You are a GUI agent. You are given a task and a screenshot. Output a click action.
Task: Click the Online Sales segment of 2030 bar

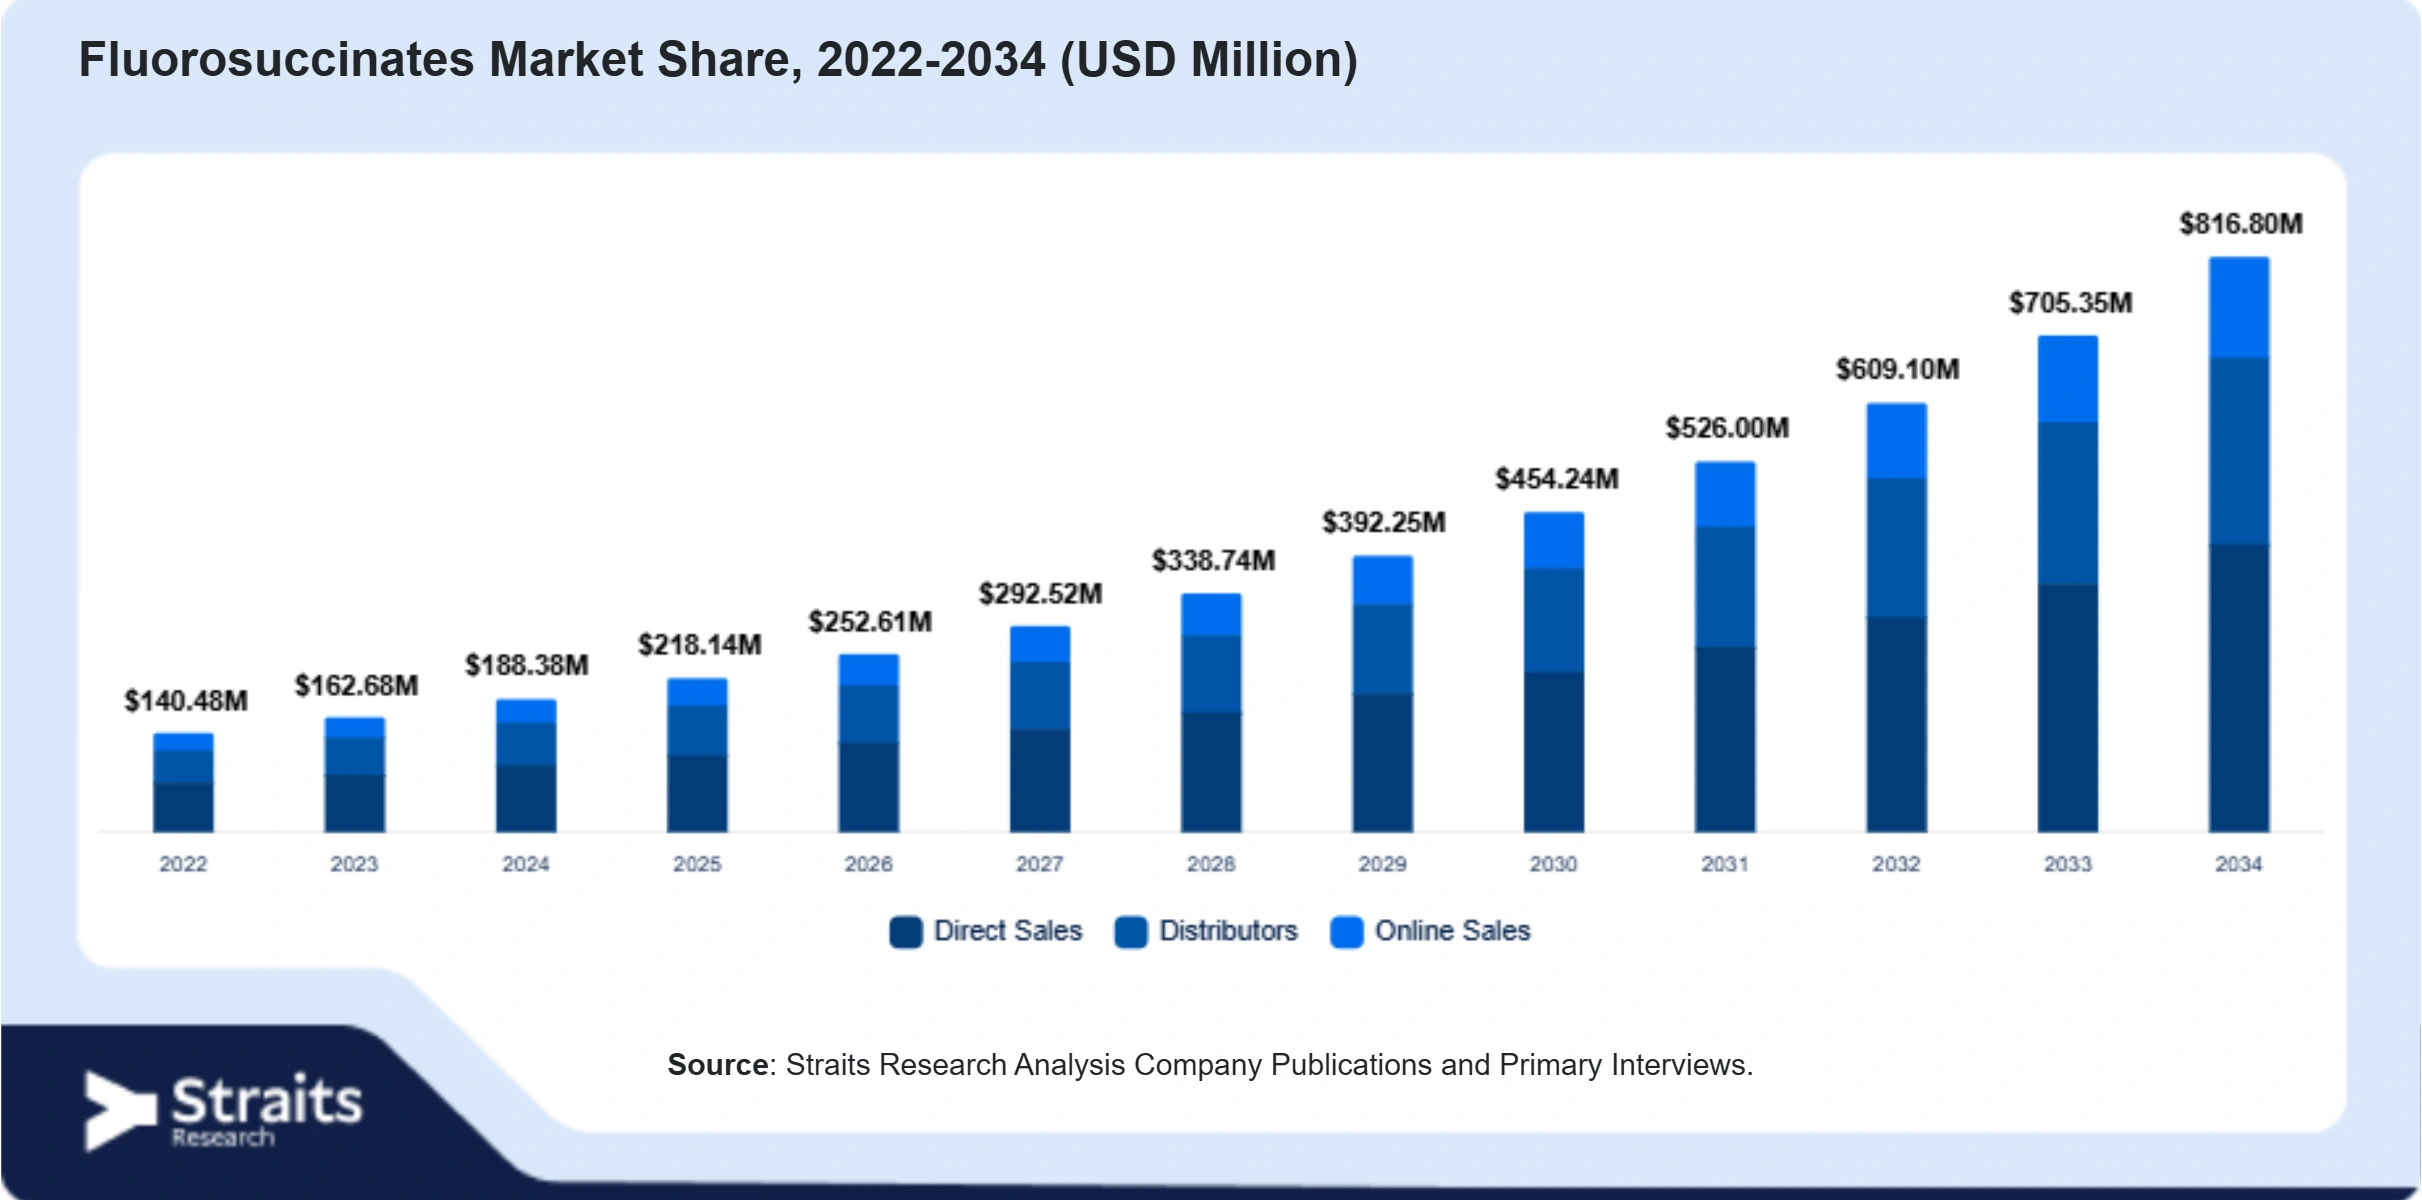pos(1554,541)
